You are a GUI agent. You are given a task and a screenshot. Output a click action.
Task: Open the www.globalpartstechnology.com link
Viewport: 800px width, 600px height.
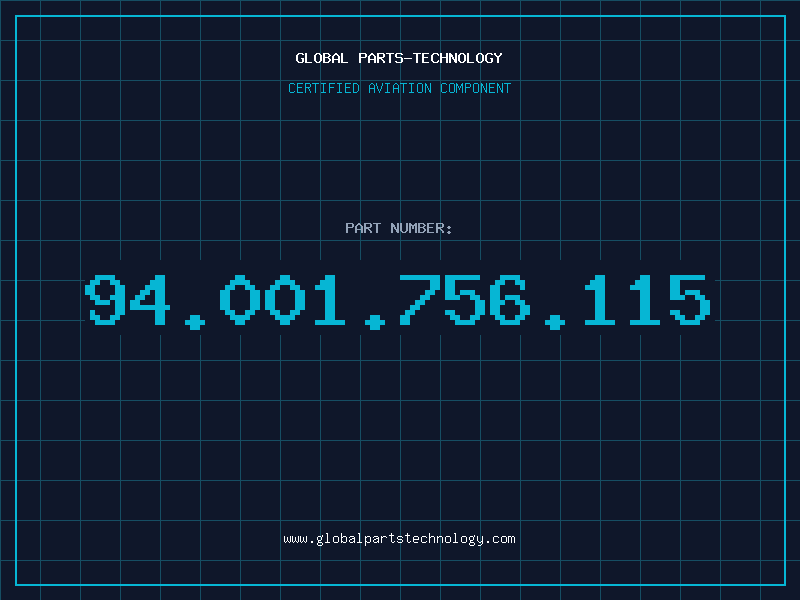pos(399,539)
